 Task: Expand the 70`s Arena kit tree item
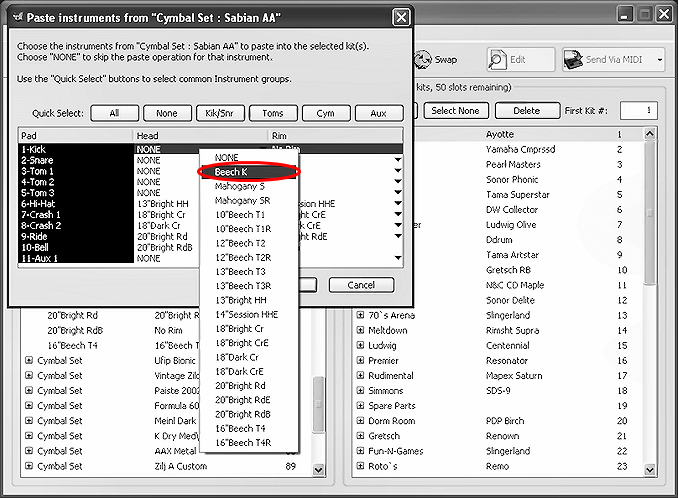360,316
